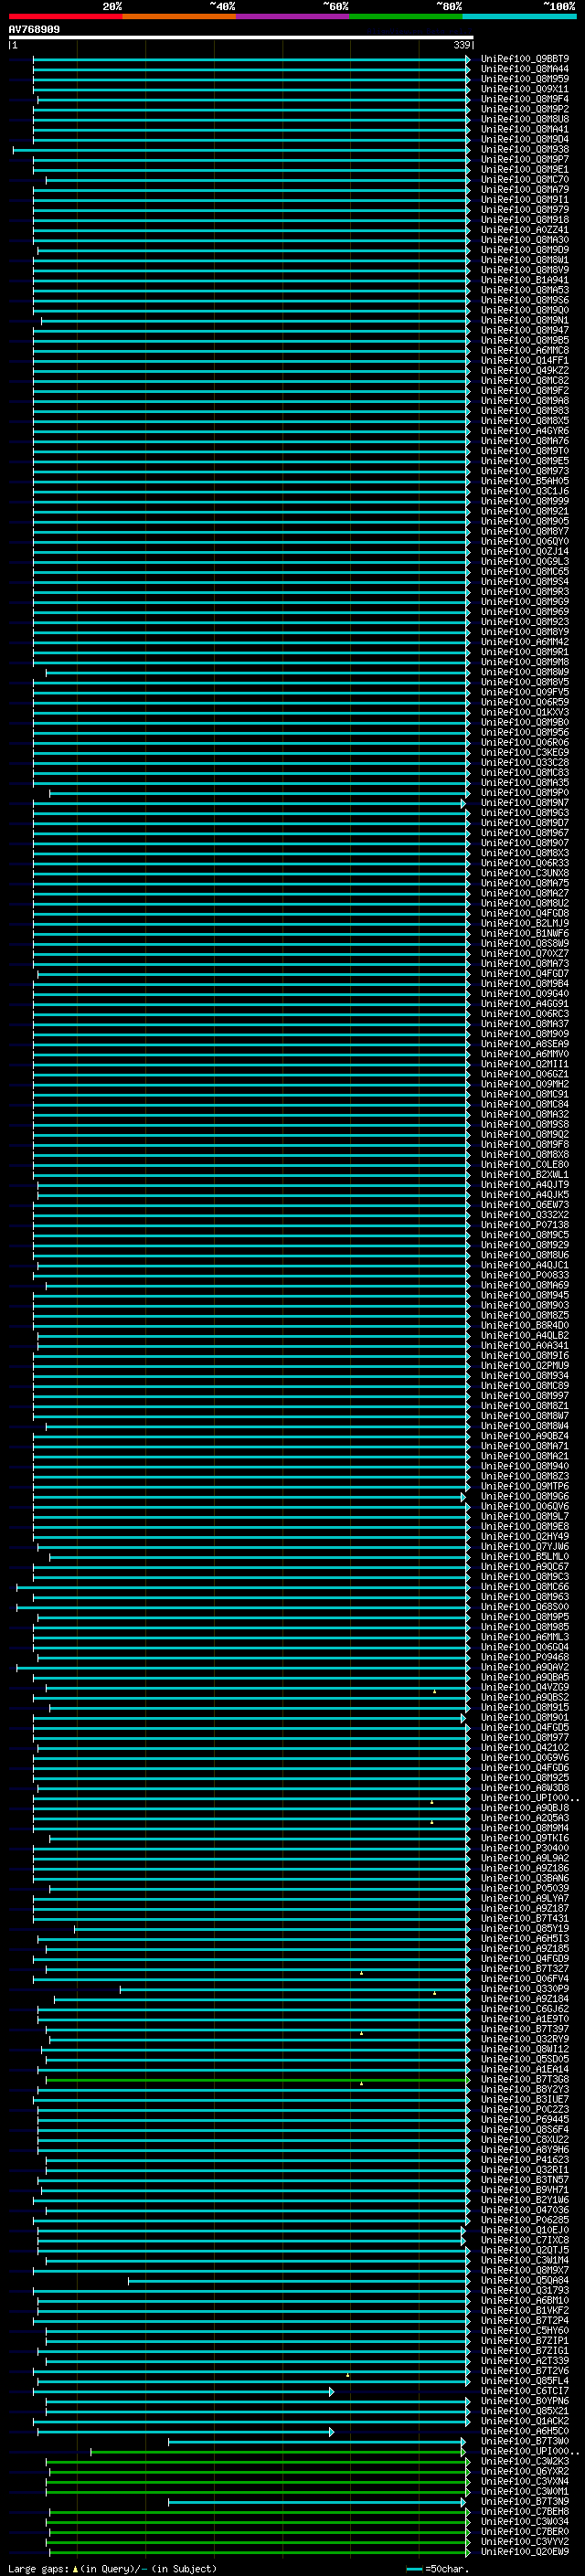Select hit label UniRef100_Q8M9F4
Image resolution: width=585 pixels, height=2576 pixels.
[x=524, y=99]
